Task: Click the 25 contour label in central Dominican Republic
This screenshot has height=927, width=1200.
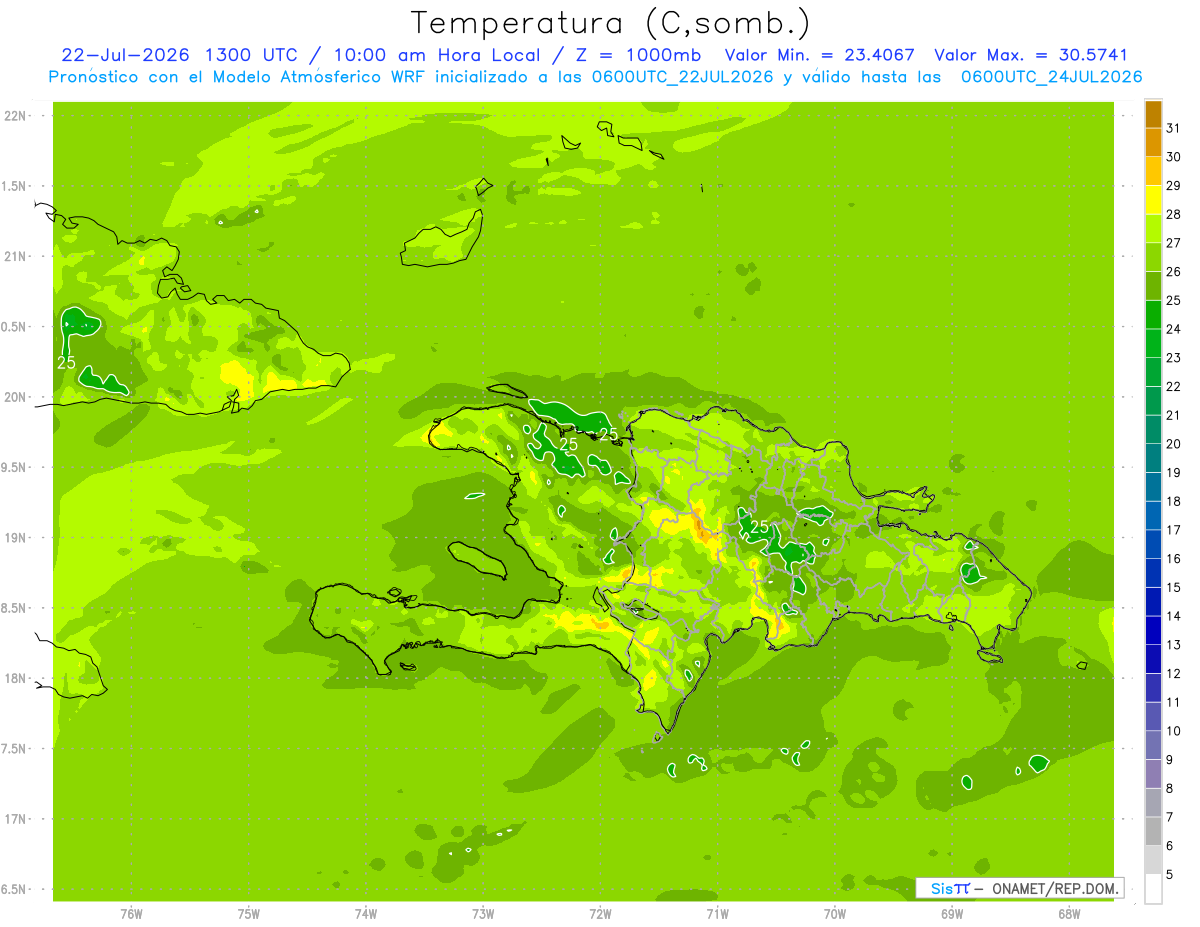Action: pos(759,526)
